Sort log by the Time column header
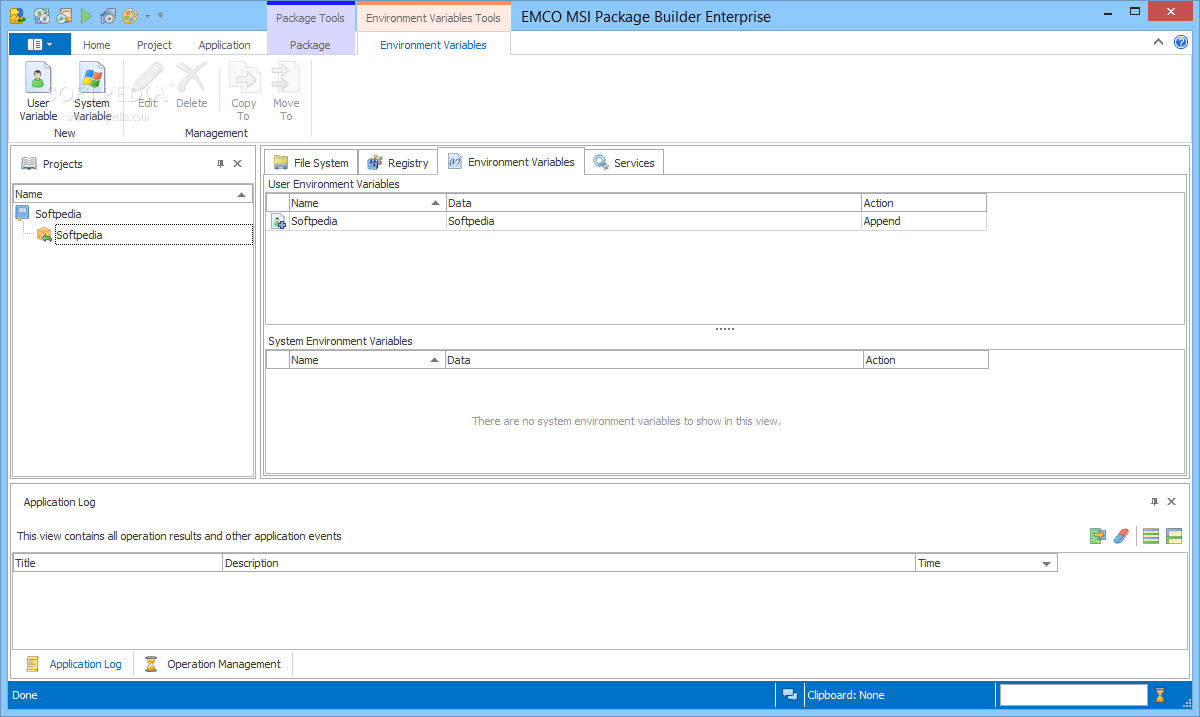This screenshot has height=717, width=1200. pos(986,563)
